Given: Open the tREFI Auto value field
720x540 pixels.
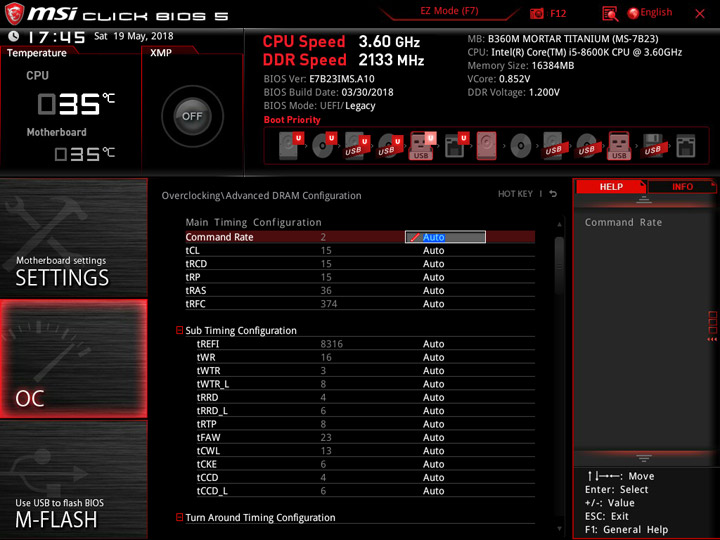Looking at the screenshot, I should (433, 344).
